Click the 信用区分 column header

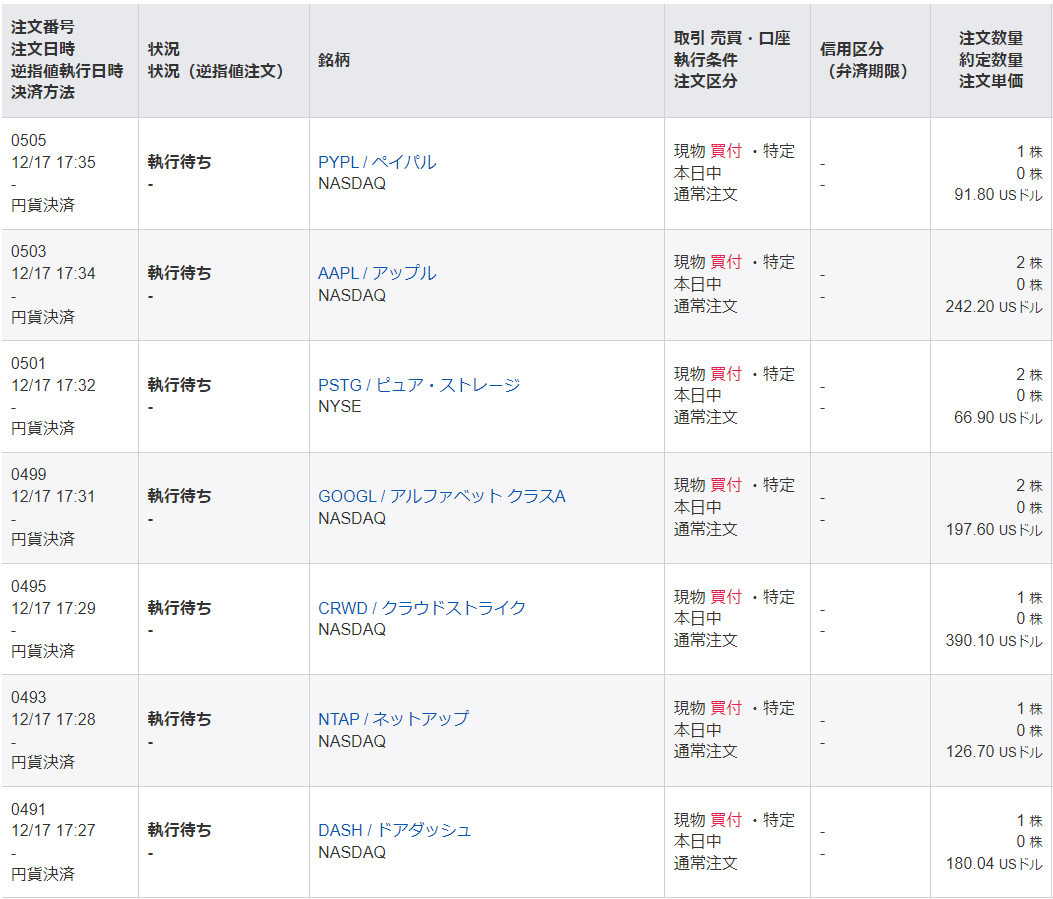852,49
